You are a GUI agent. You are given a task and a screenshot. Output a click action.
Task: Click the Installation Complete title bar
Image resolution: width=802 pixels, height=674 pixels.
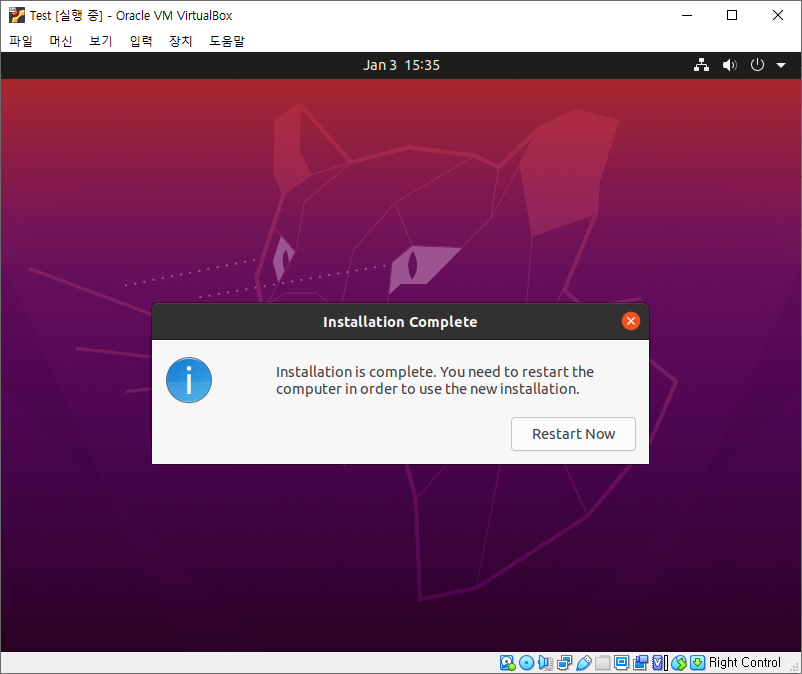point(400,322)
